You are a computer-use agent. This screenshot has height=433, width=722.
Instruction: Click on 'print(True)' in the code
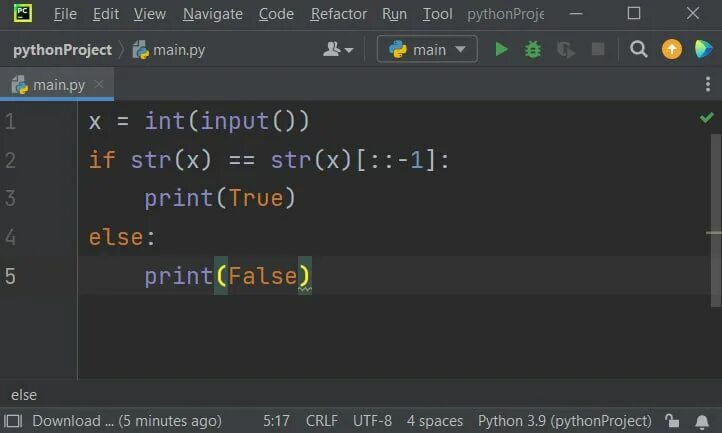220,199
